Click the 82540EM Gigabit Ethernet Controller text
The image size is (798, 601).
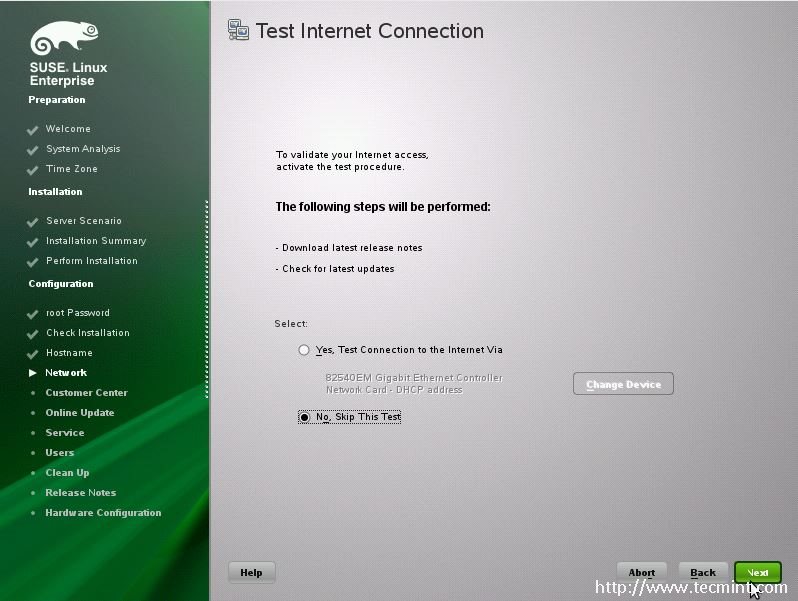coord(414,378)
